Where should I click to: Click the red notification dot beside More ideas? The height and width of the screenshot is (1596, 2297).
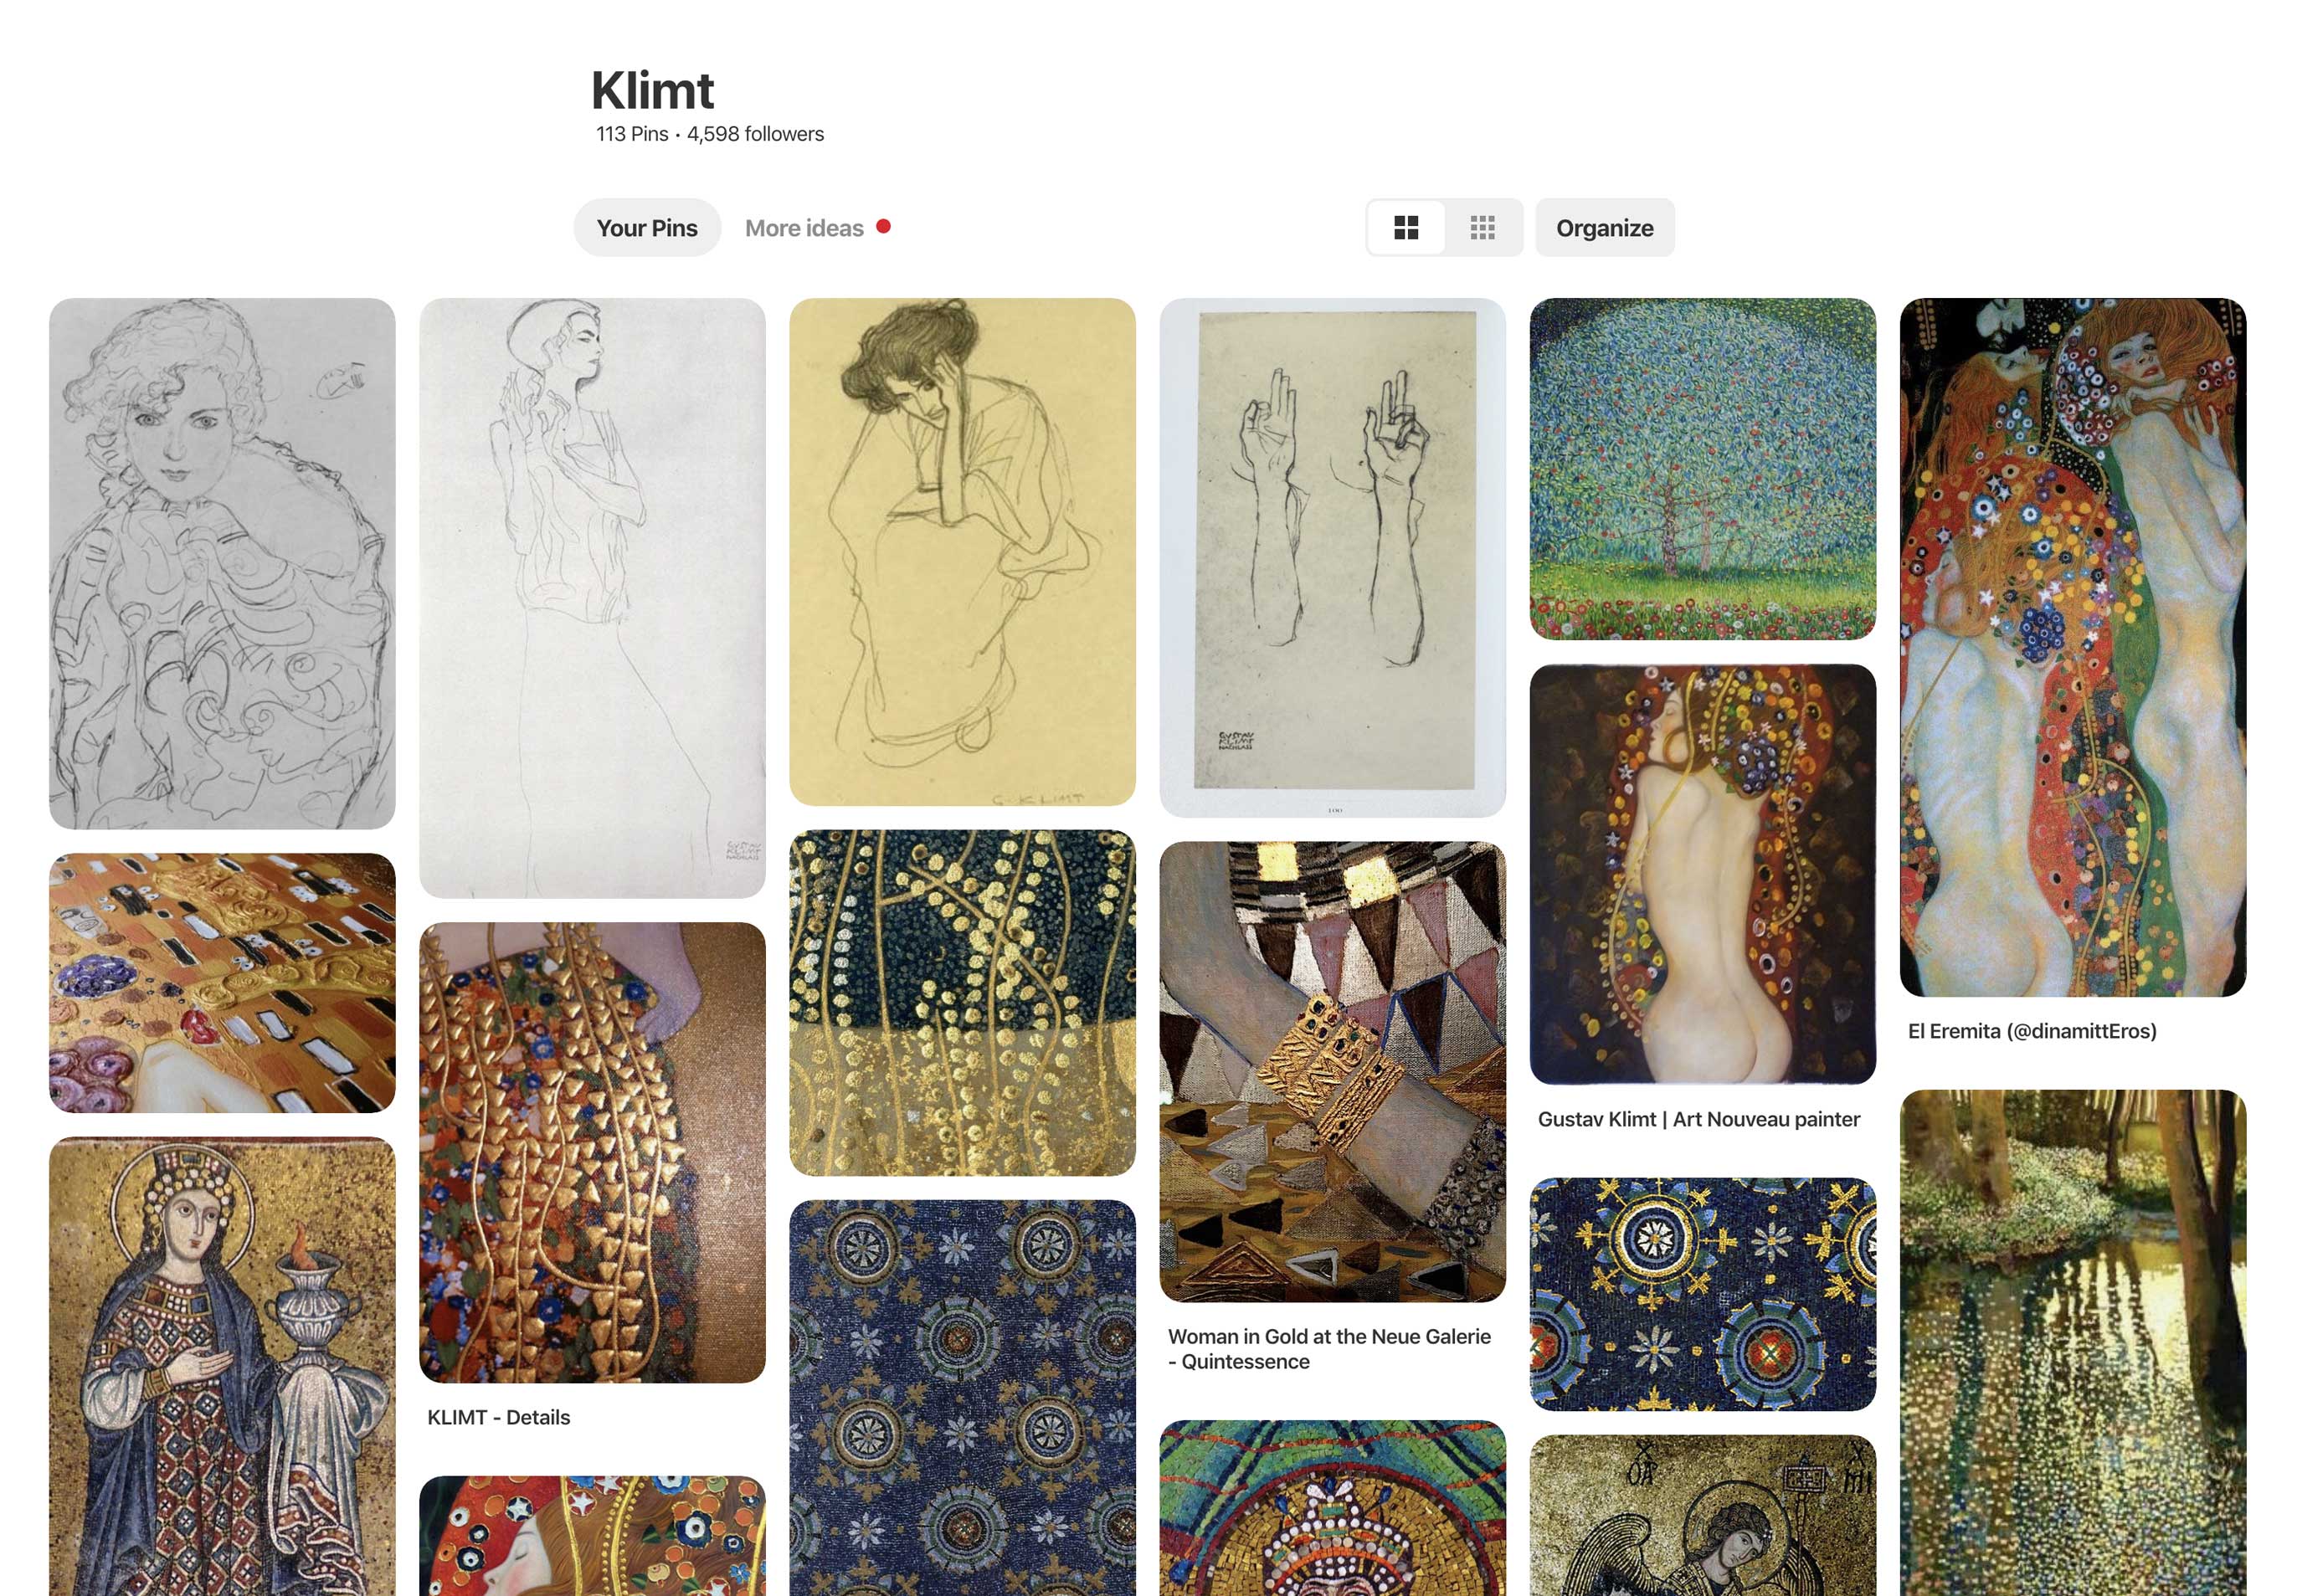(x=883, y=226)
